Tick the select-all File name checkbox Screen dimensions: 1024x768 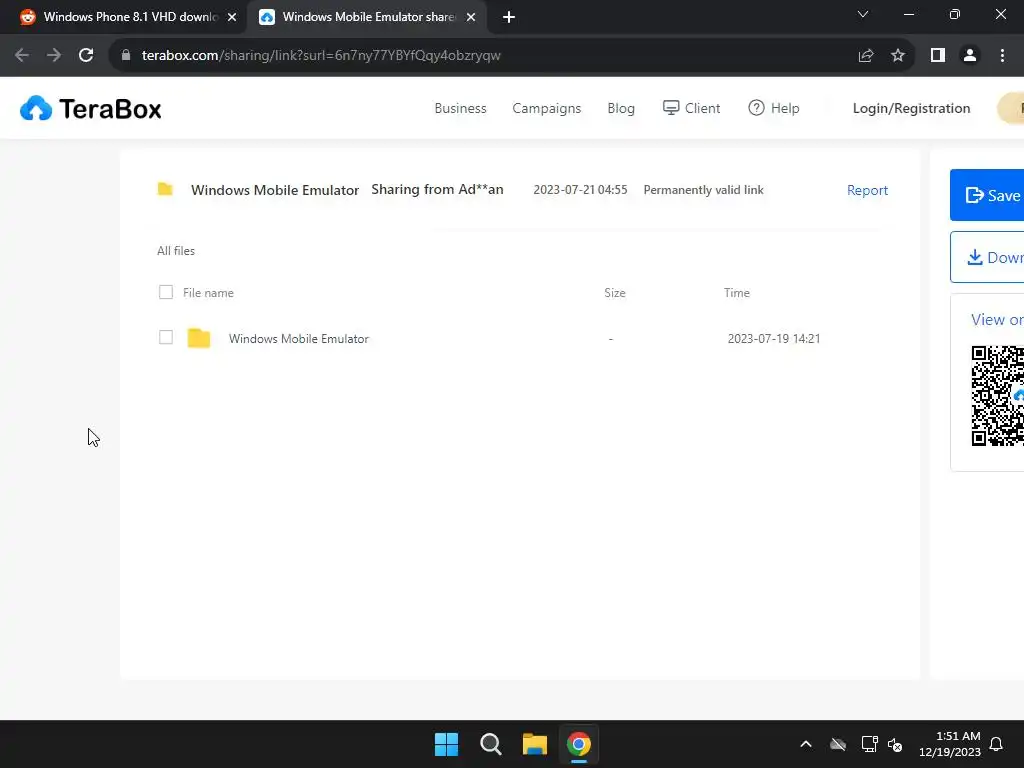166,292
